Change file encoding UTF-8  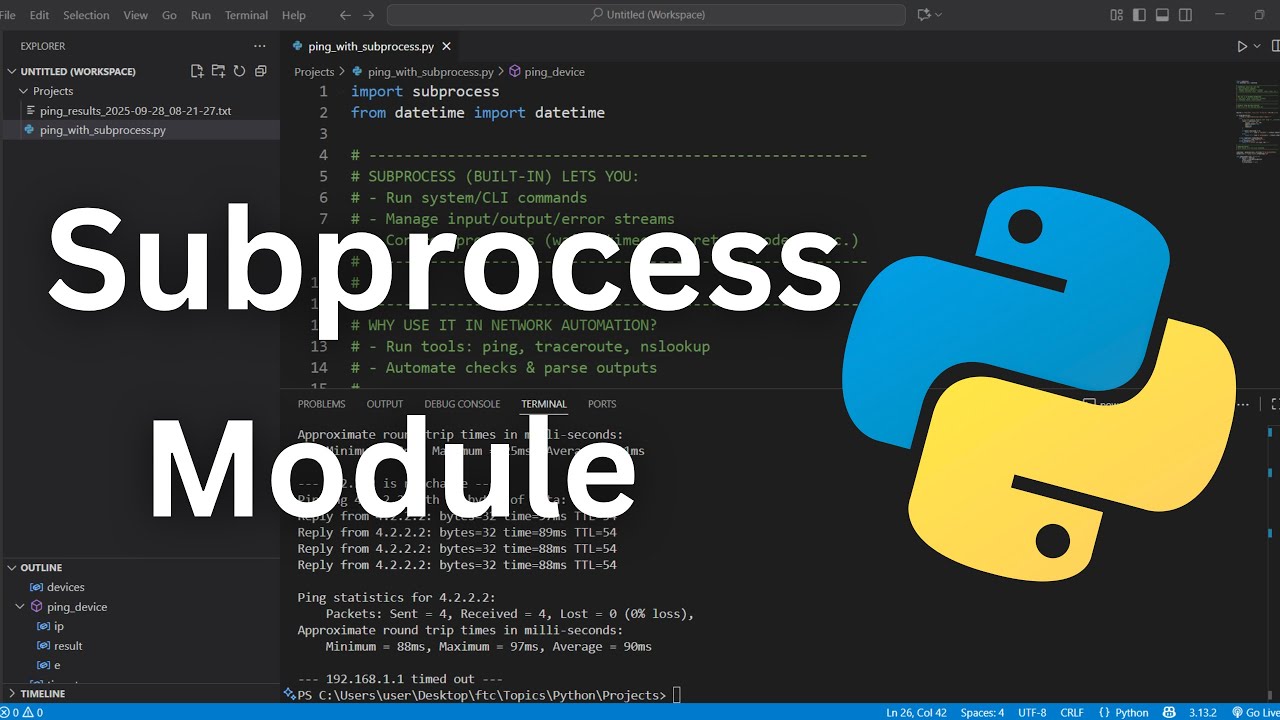(1032, 712)
